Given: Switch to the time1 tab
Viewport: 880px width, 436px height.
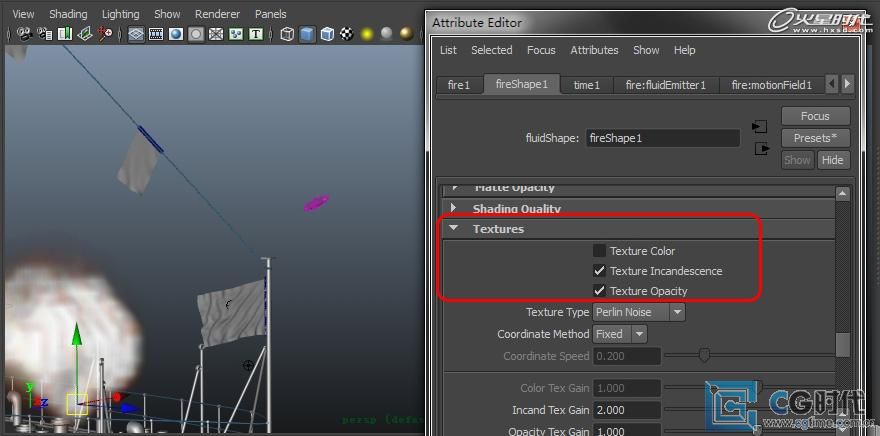Looking at the screenshot, I should (586, 85).
